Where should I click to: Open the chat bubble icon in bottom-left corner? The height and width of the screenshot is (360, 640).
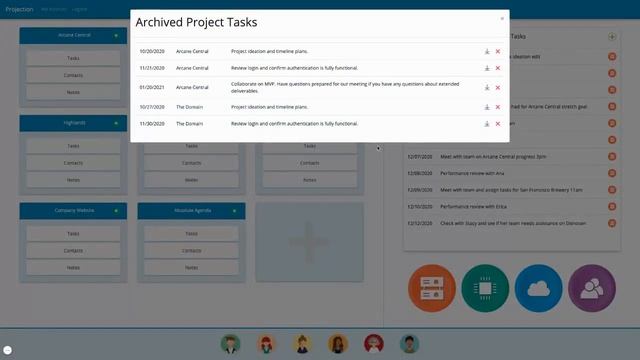point(7,350)
